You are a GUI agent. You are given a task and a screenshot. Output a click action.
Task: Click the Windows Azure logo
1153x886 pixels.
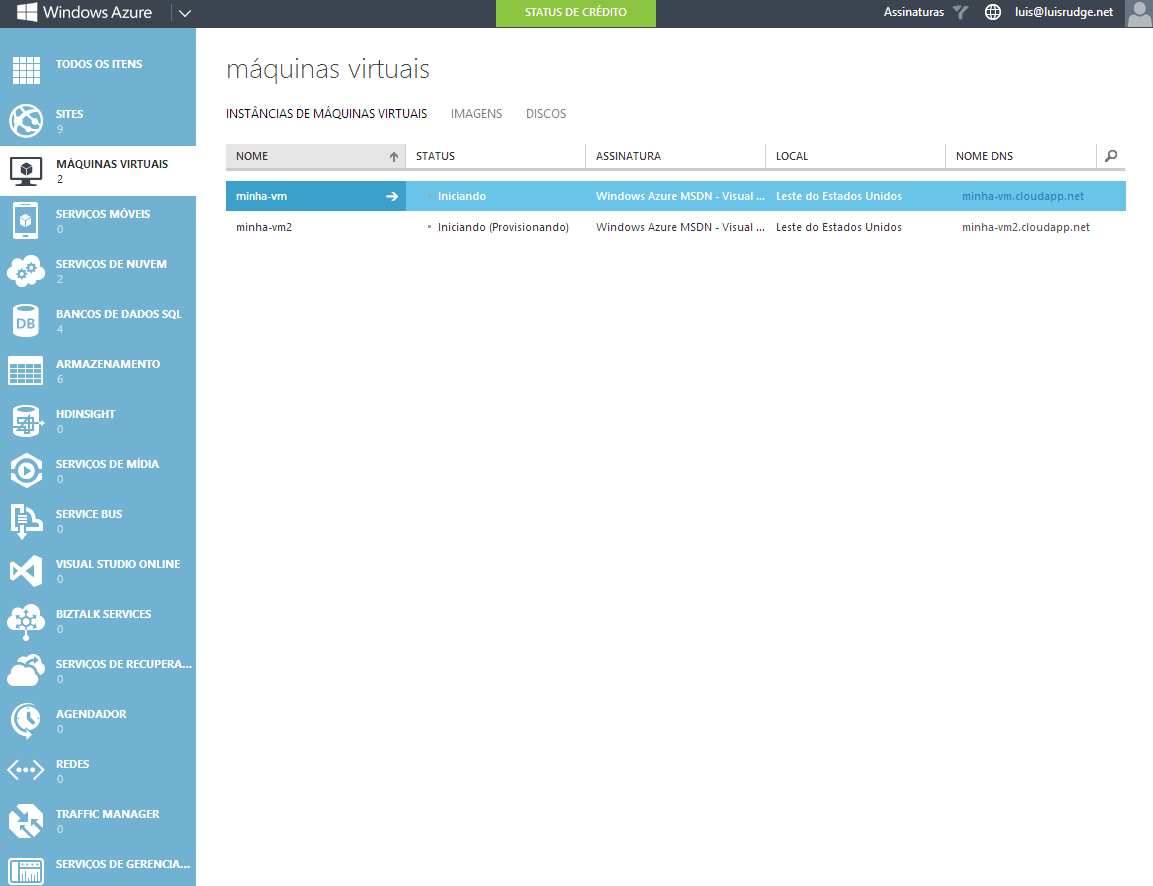(85, 12)
